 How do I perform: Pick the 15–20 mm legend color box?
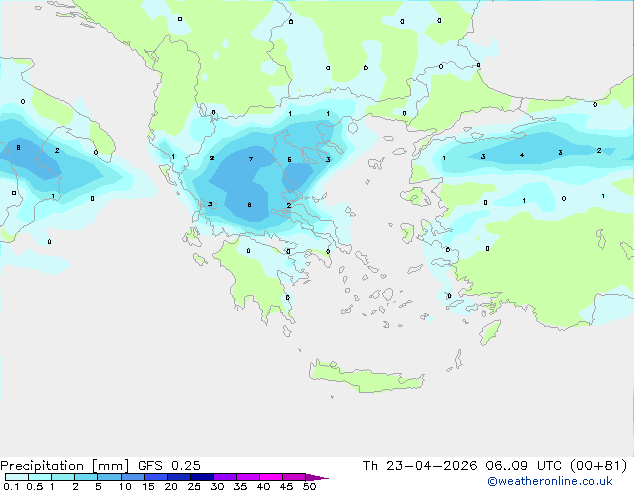coord(156,477)
